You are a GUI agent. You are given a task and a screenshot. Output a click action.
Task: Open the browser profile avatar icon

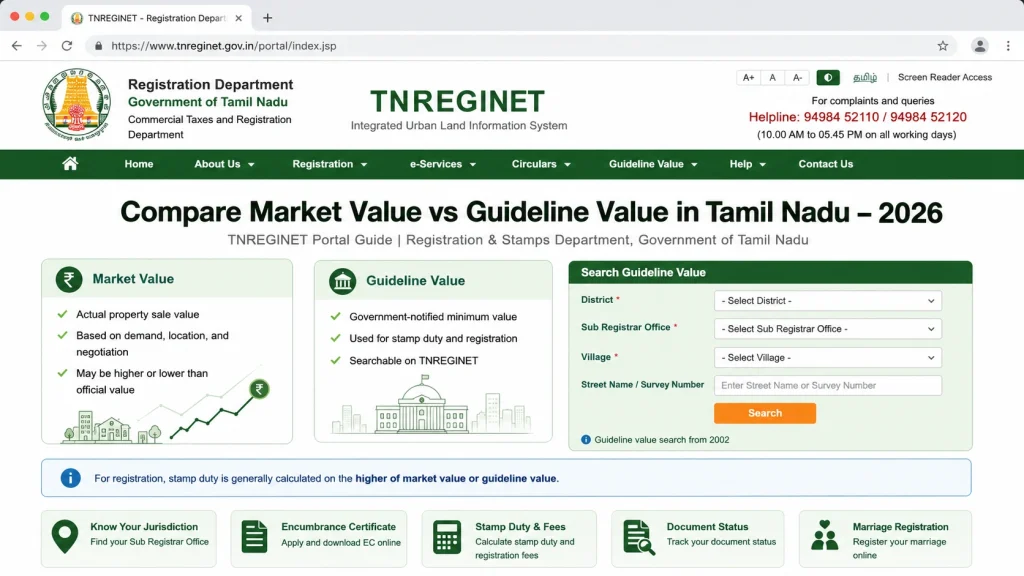click(979, 46)
